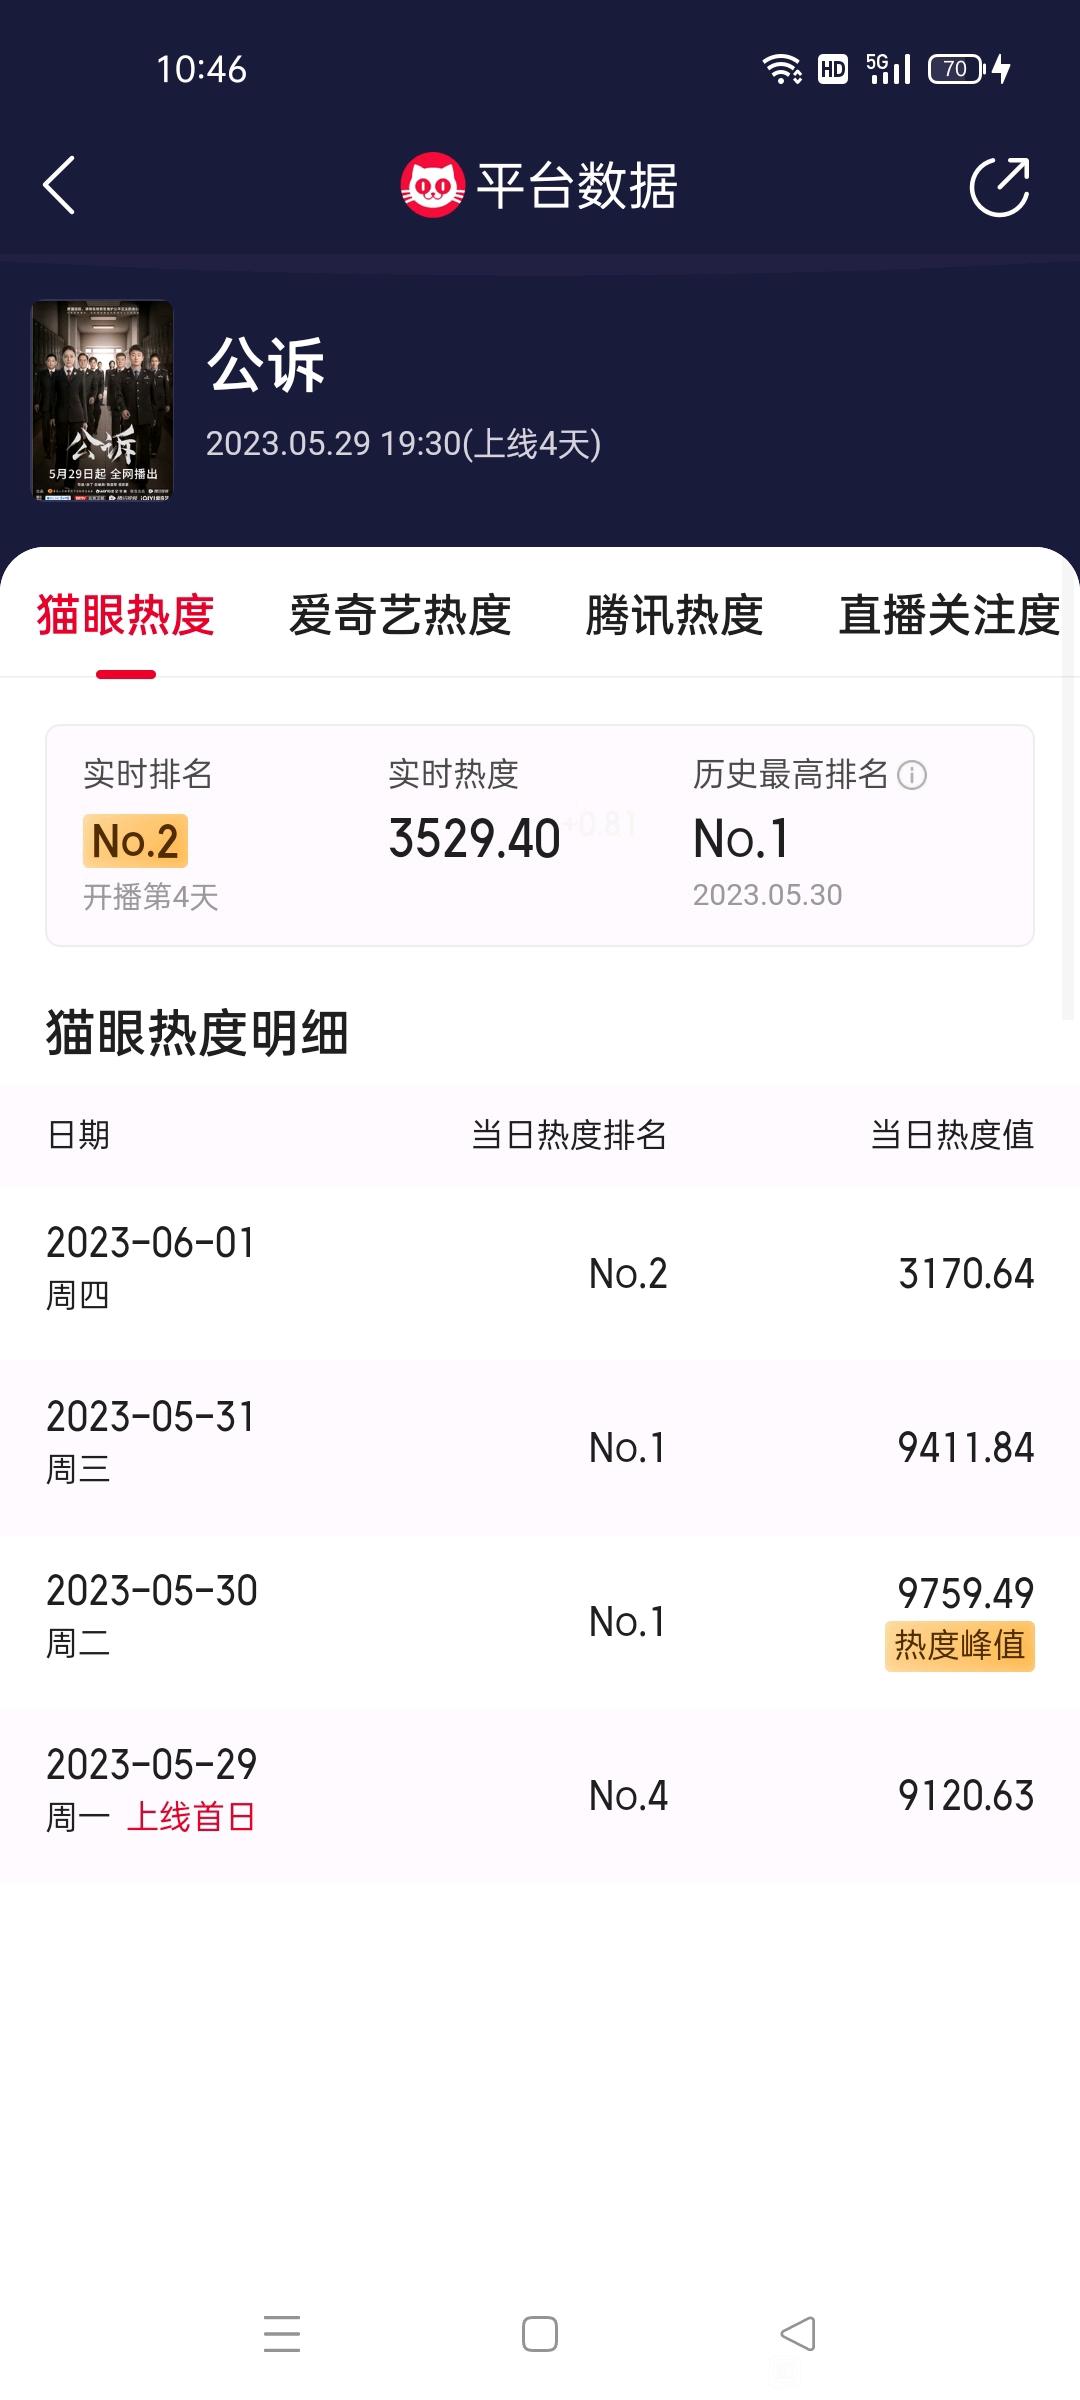1080x2400 pixels.
Task: Tap the 当日热度排名 column header
Action: [569, 1135]
